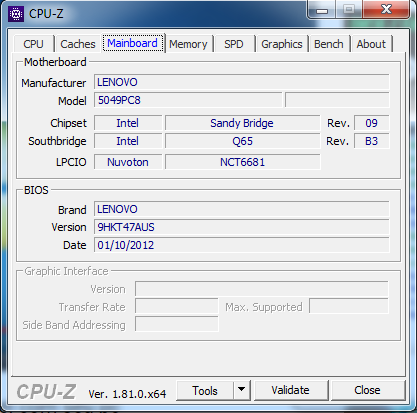Screen dimensions: 417x413
Task: Click the Chipset vendor value Intel
Action: tap(128, 123)
